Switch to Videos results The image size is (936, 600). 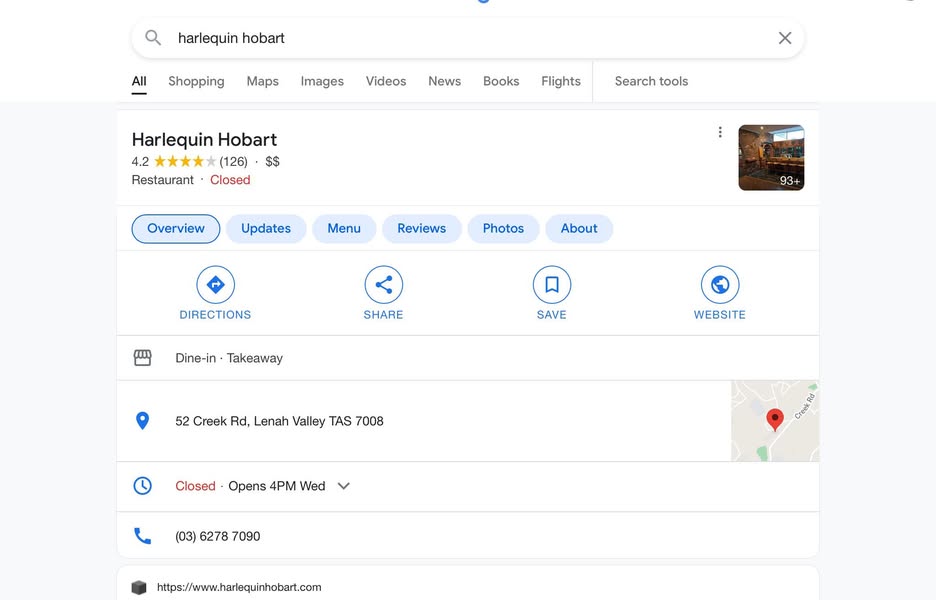[386, 81]
